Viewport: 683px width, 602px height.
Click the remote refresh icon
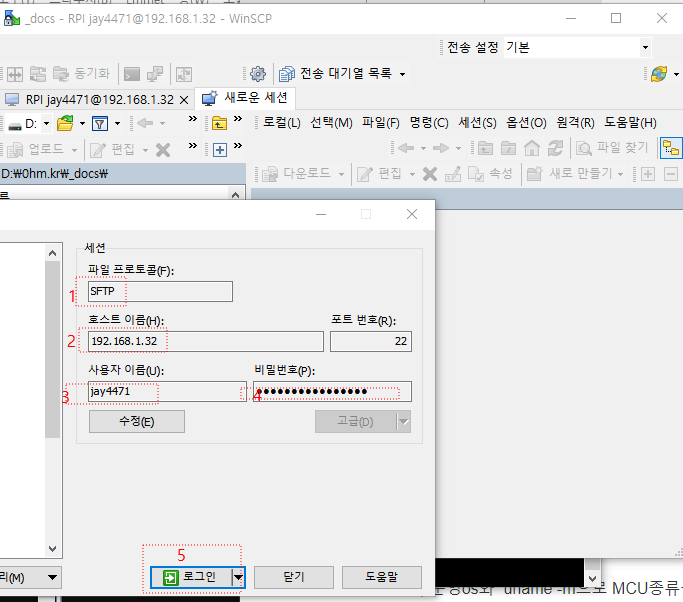pyautogui.click(x=555, y=149)
